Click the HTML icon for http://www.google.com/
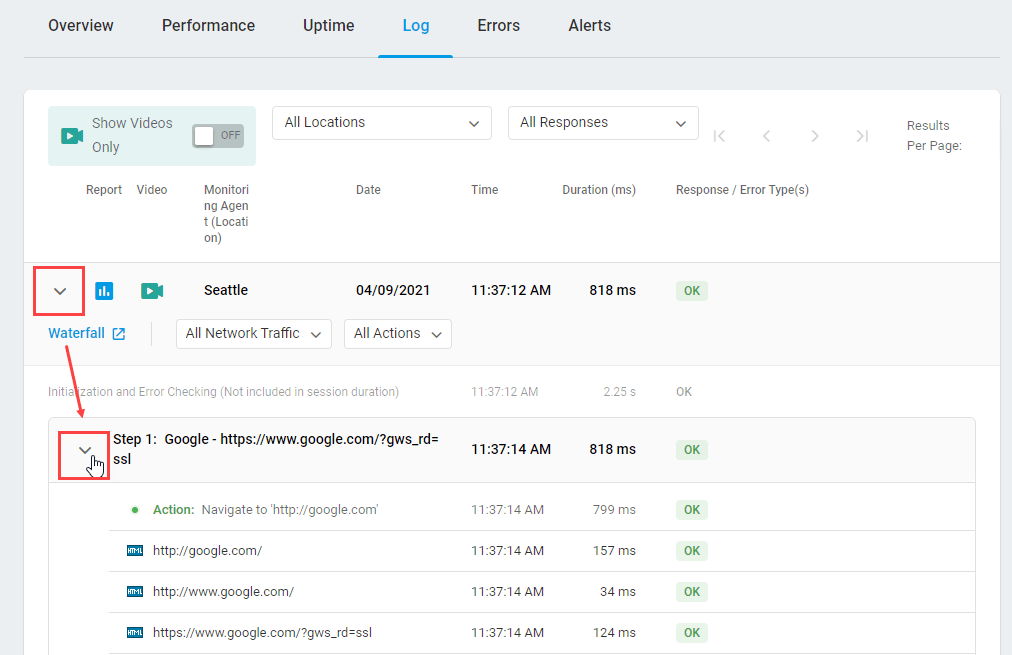This screenshot has height=655, width=1012. pyautogui.click(x=135, y=592)
